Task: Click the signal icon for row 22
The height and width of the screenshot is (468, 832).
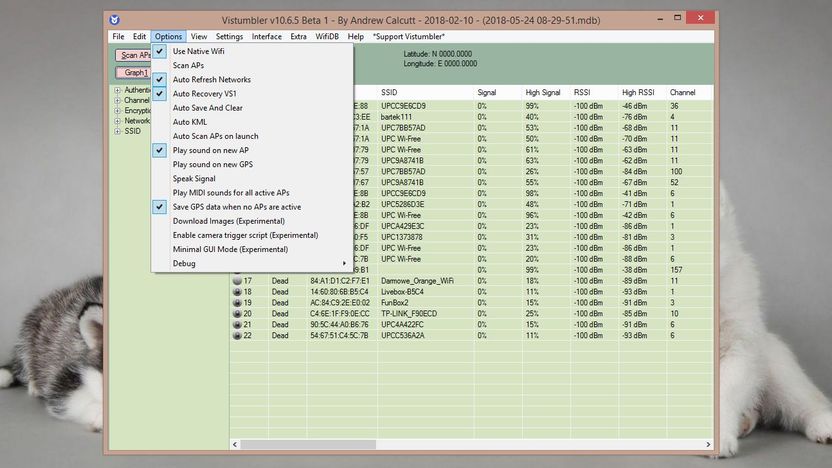Action: 237,336
